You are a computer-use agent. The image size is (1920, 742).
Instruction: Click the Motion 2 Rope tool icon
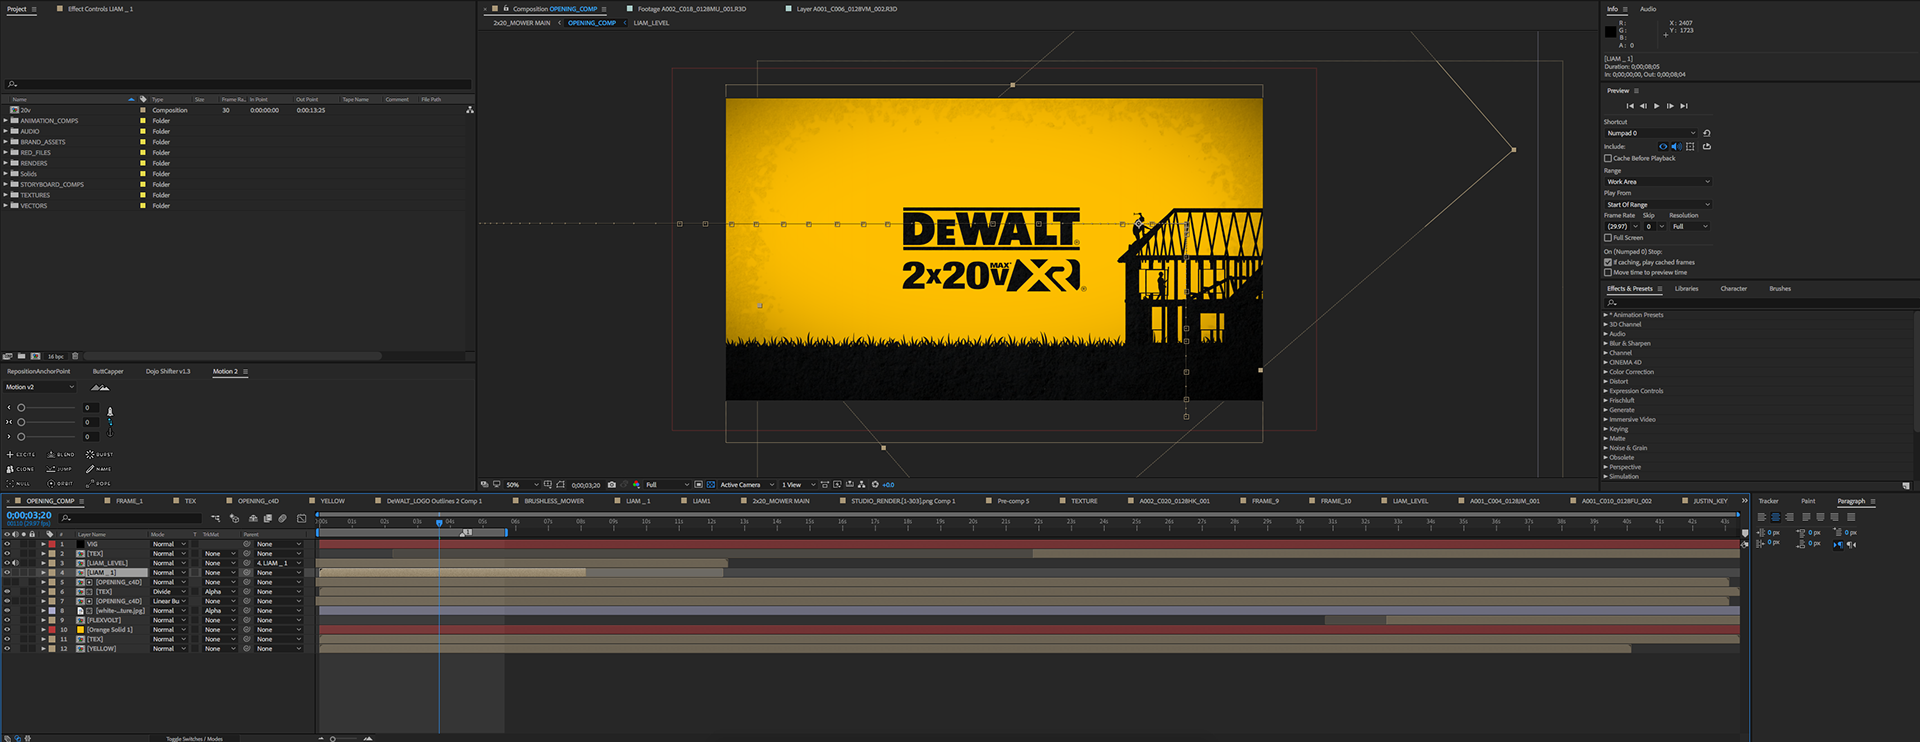(90, 483)
